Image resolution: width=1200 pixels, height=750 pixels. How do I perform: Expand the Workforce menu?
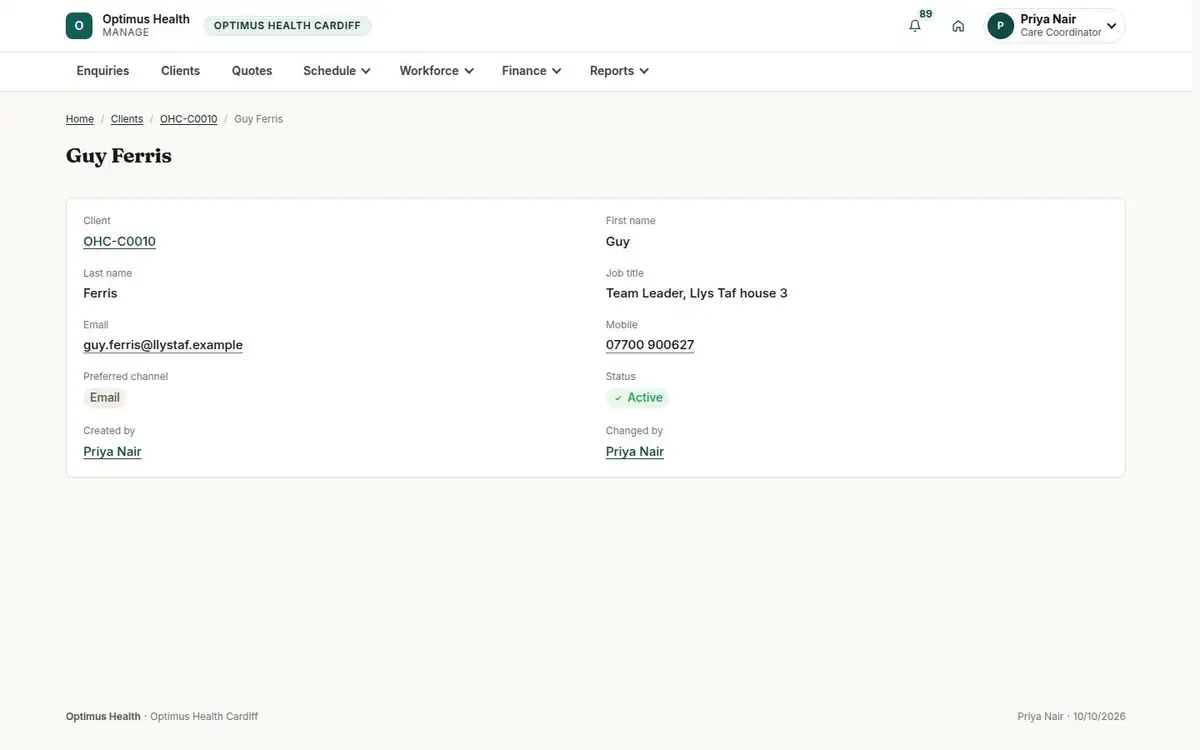[437, 71]
